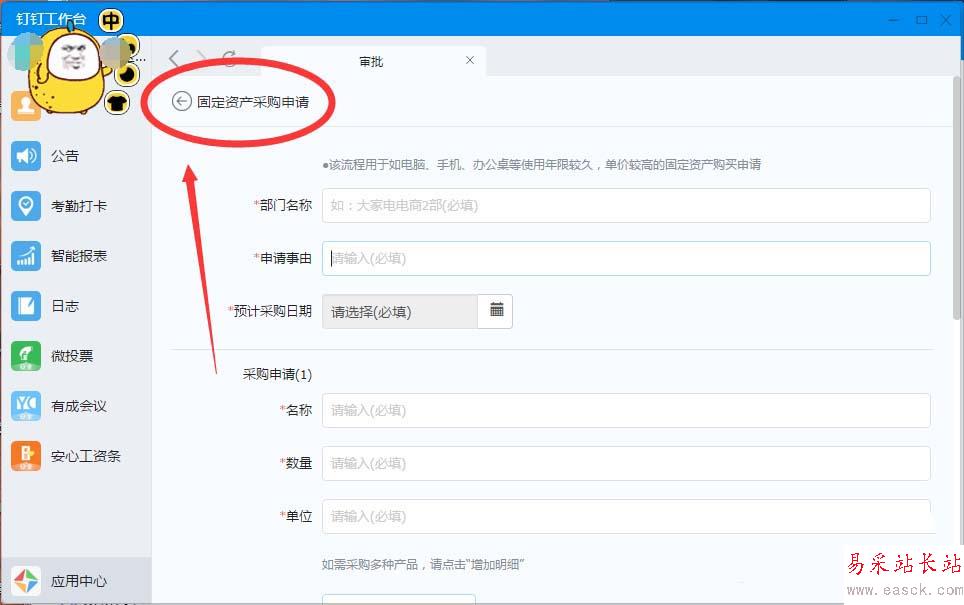
Task: Open the 智能报表 smart report icon
Action: 26,256
